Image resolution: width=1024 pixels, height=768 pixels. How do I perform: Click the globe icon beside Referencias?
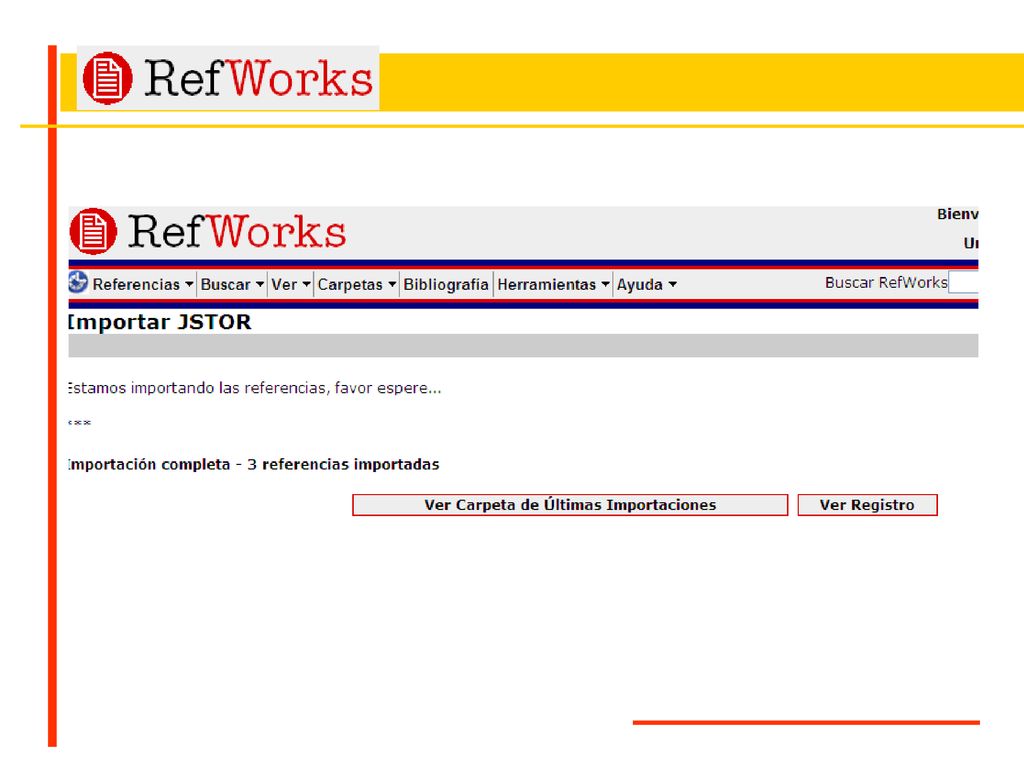point(78,283)
